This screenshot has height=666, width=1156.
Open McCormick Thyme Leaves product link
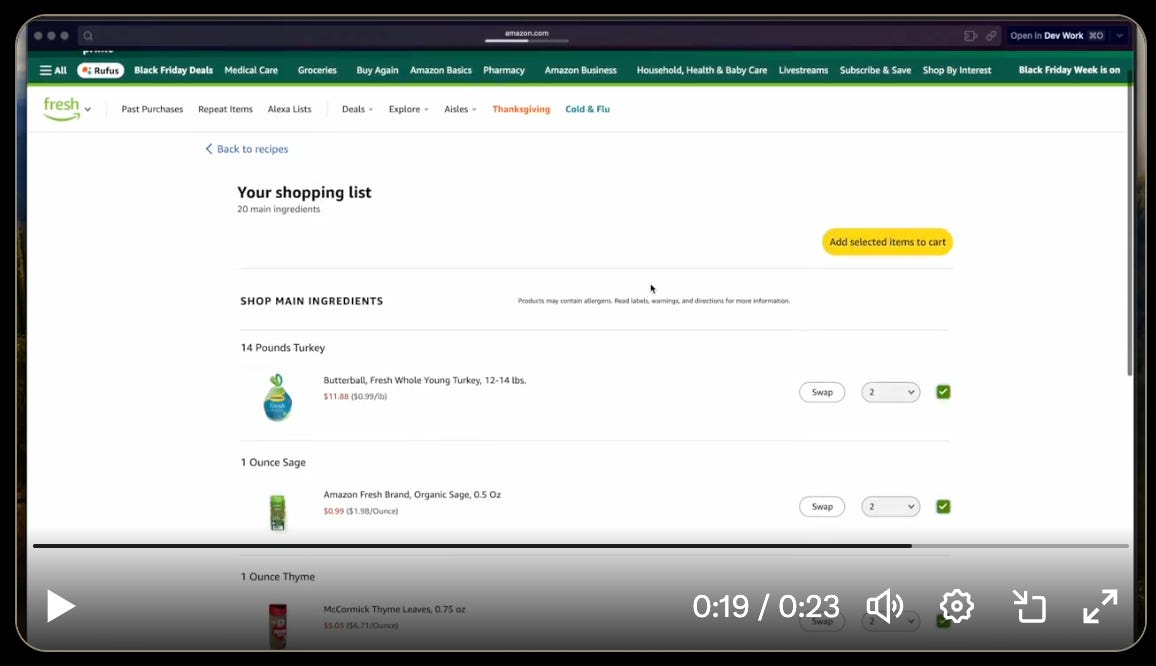coord(394,609)
